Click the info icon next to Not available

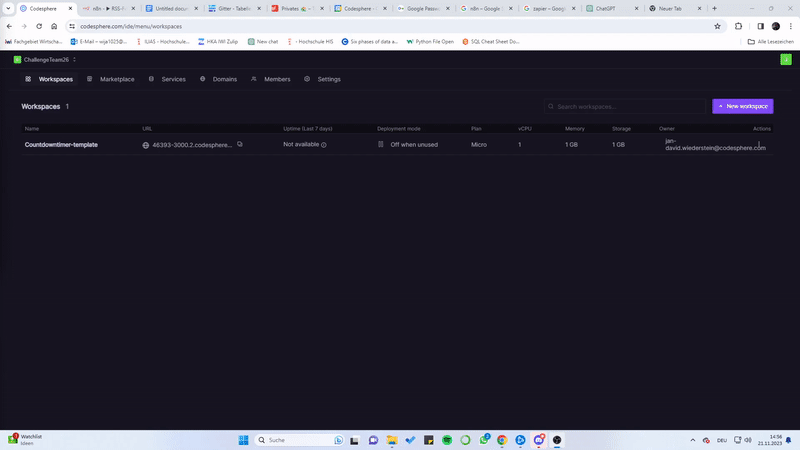pyautogui.click(x=324, y=145)
